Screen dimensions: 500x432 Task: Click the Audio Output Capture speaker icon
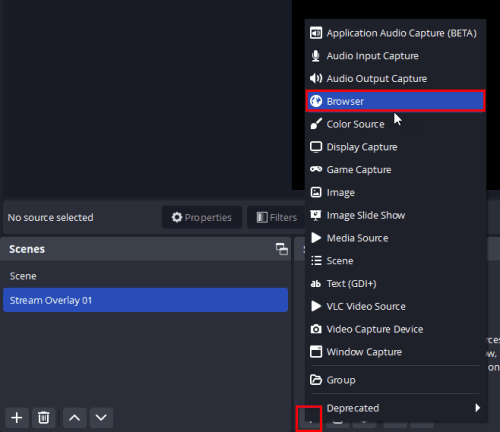(x=316, y=78)
